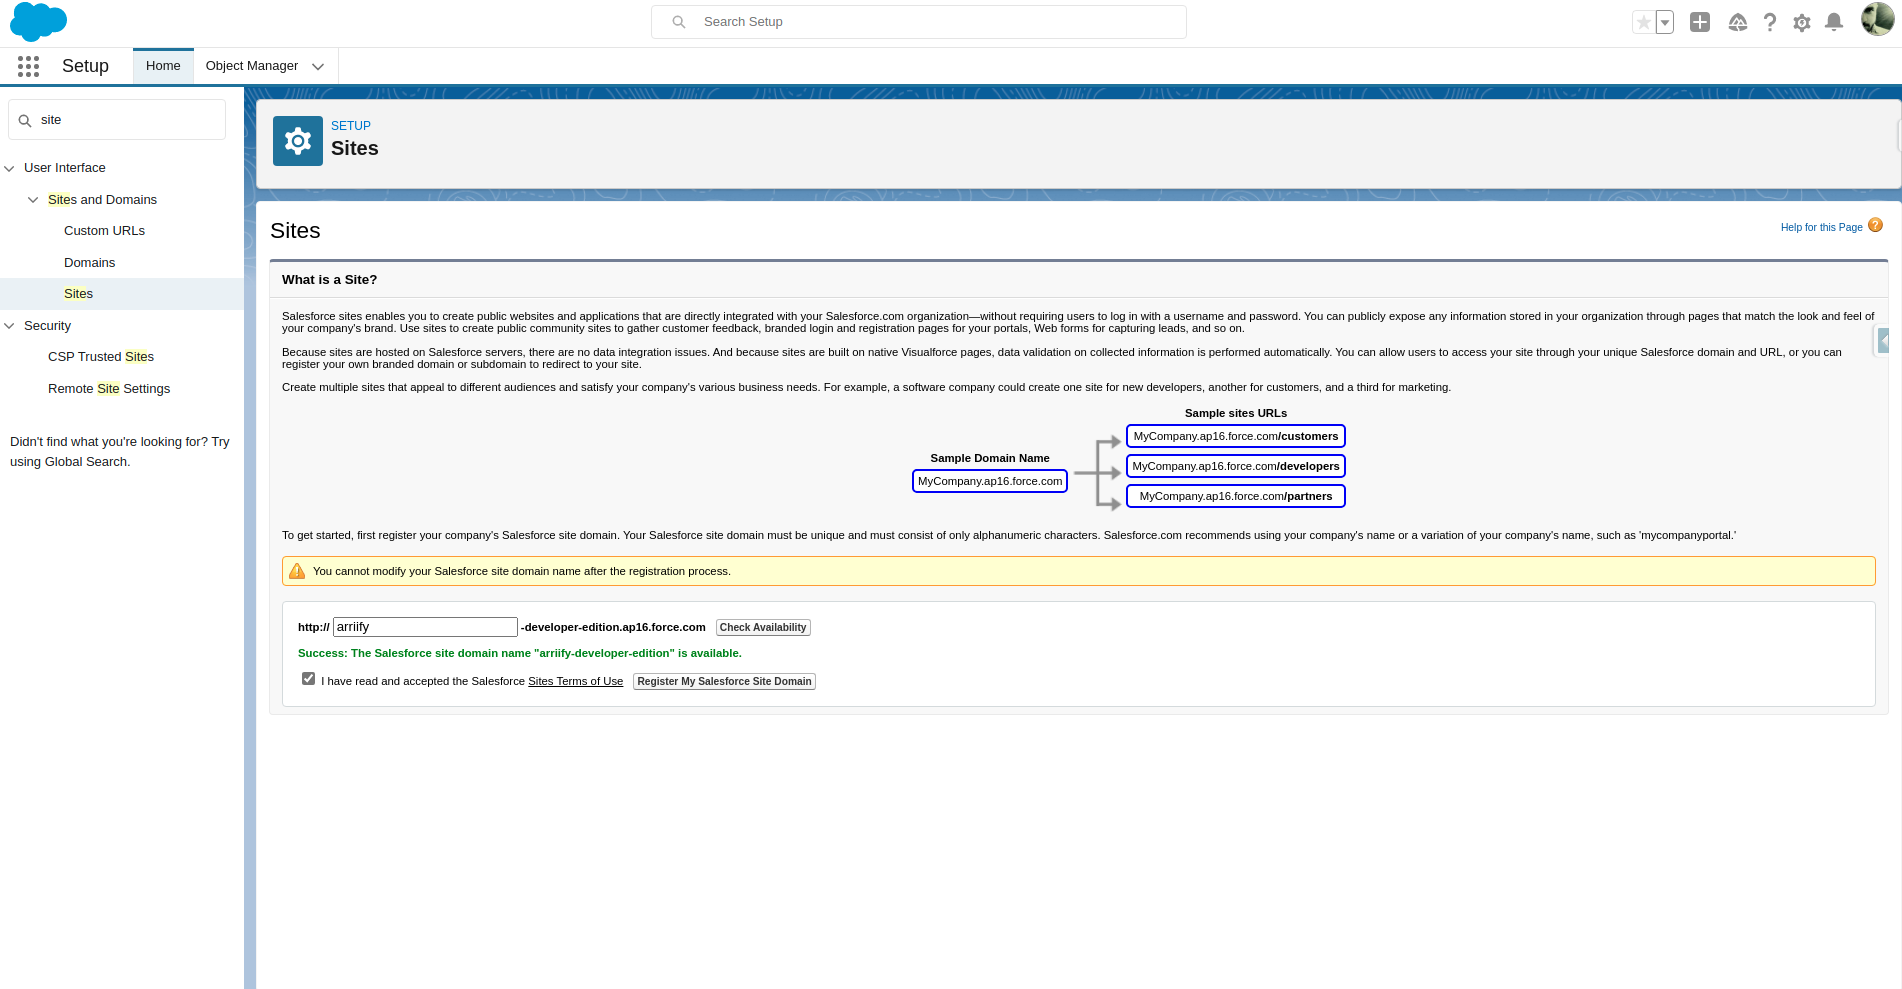Open the Sites and Domains label
This screenshot has height=989, width=1902.
point(102,200)
